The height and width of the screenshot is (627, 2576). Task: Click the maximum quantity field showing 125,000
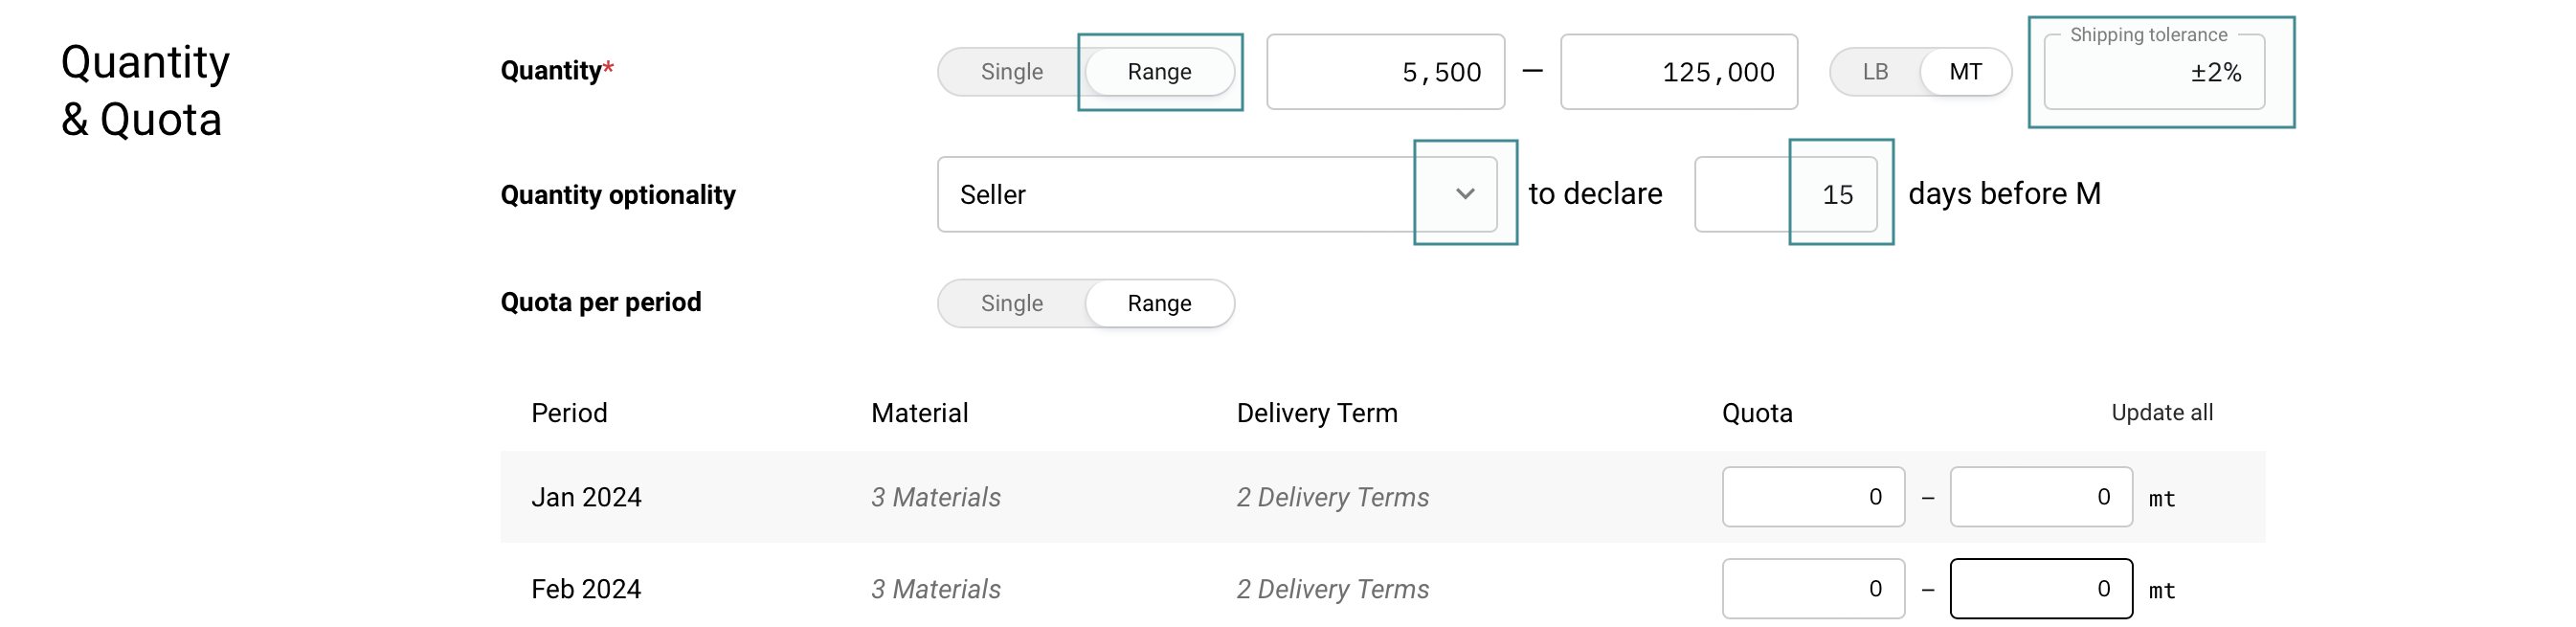tap(1678, 72)
